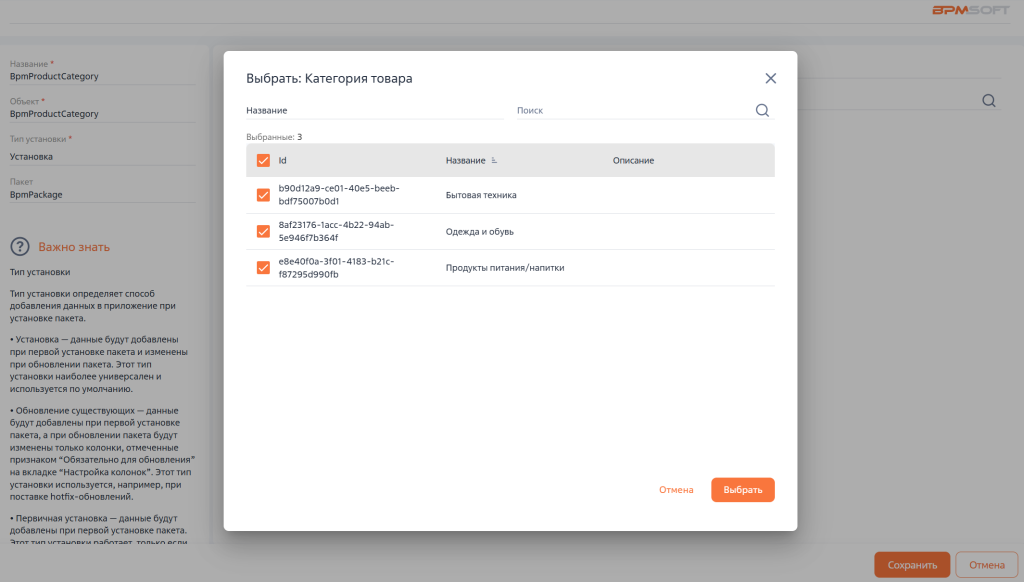1024x582 pixels.
Task: Uncheck the Бытовая техника row checkbox
Action: tap(264, 195)
